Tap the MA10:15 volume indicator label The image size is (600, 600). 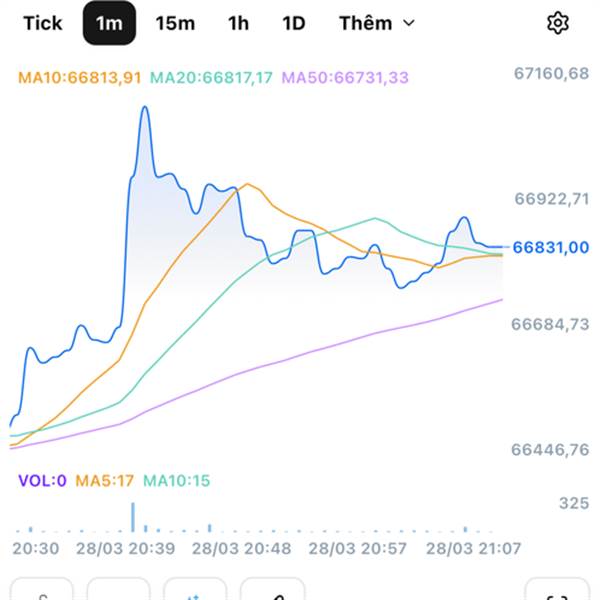(x=177, y=481)
